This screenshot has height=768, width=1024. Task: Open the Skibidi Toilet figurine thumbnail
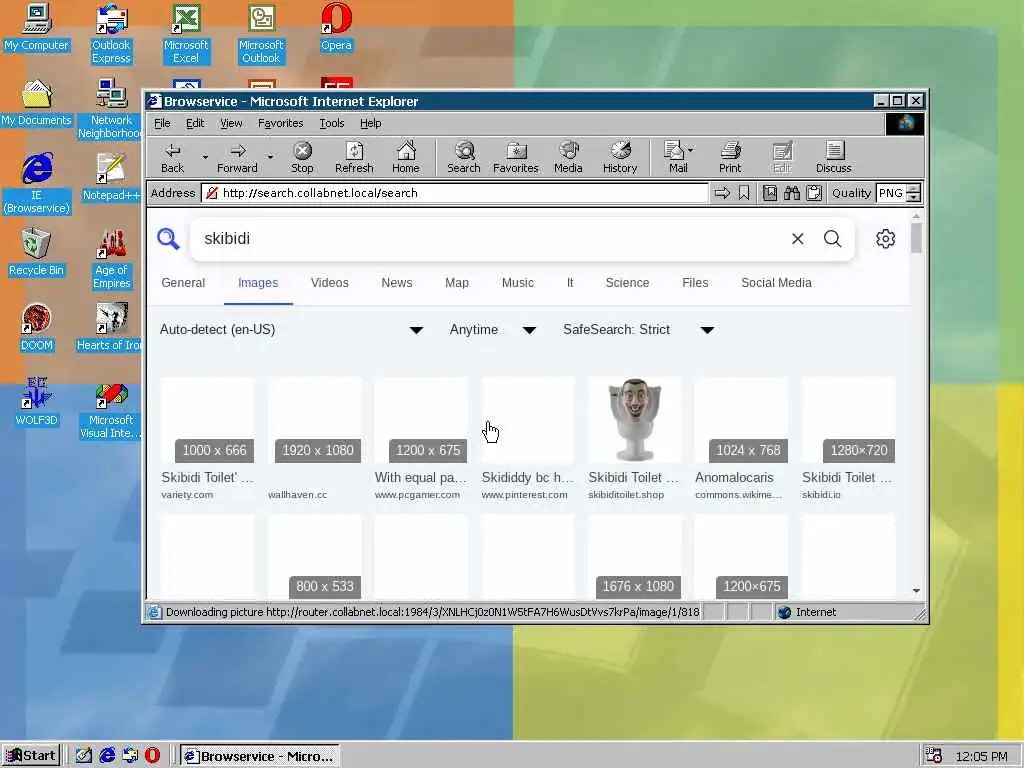pyautogui.click(x=635, y=419)
